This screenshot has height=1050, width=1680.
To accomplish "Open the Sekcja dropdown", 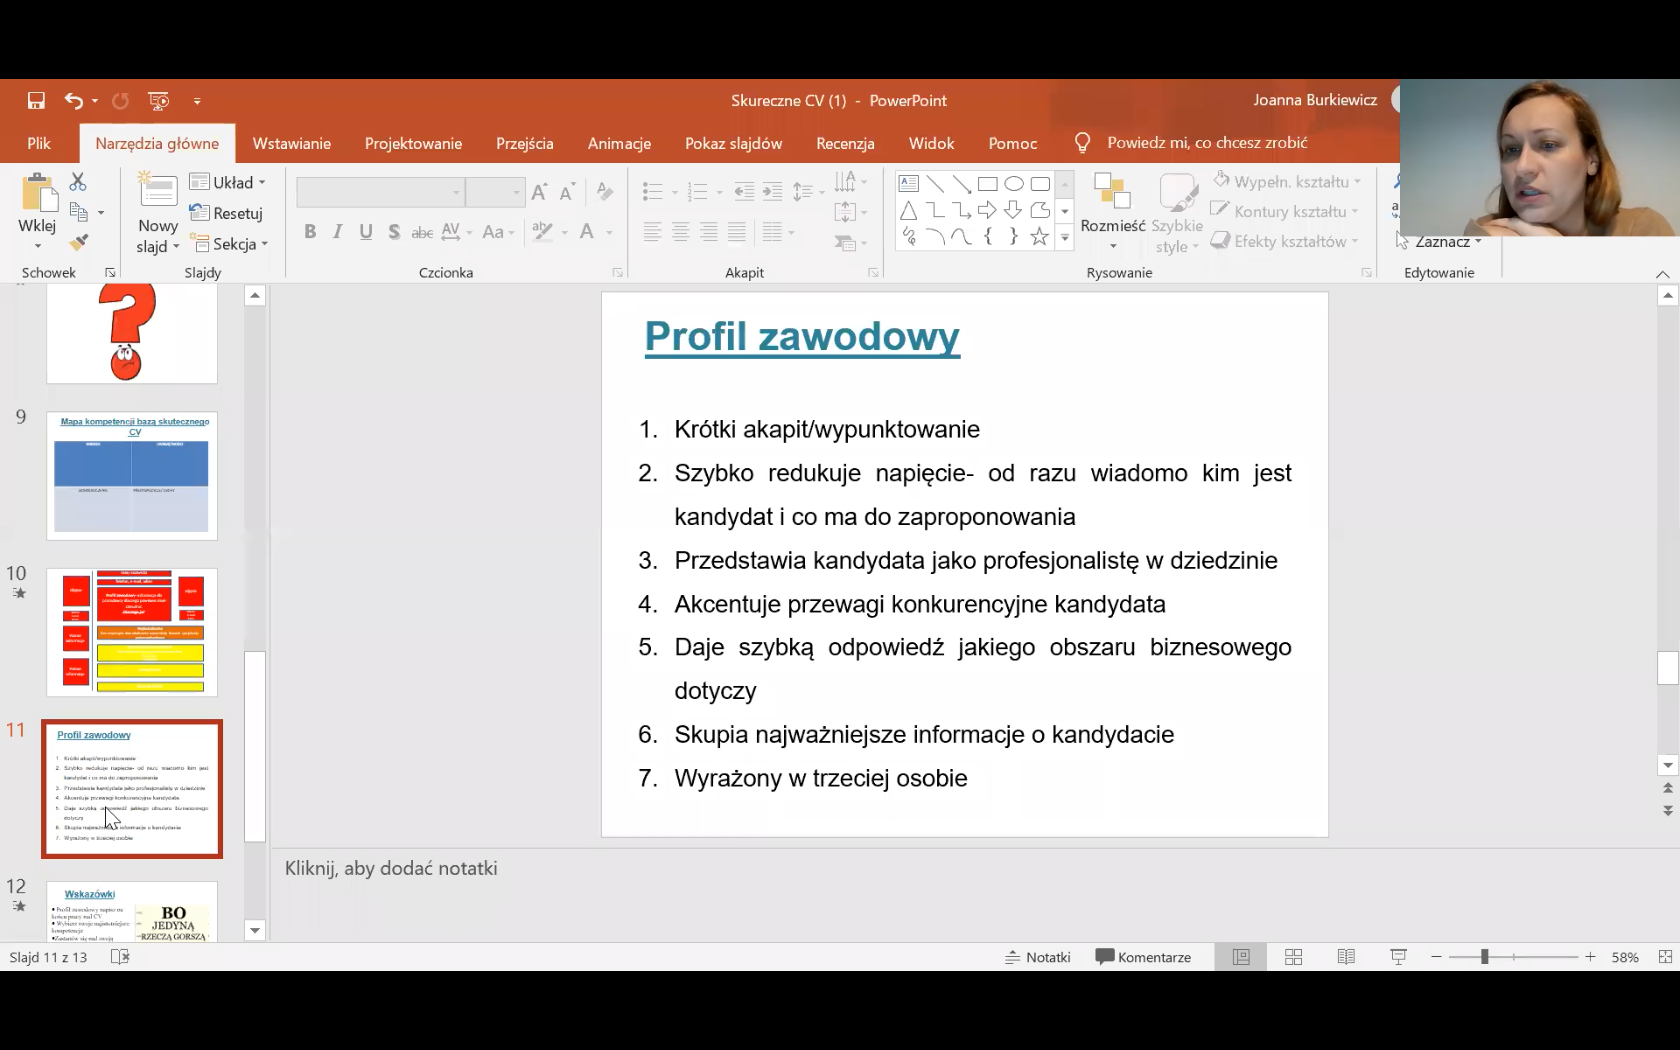I will pos(229,244).
